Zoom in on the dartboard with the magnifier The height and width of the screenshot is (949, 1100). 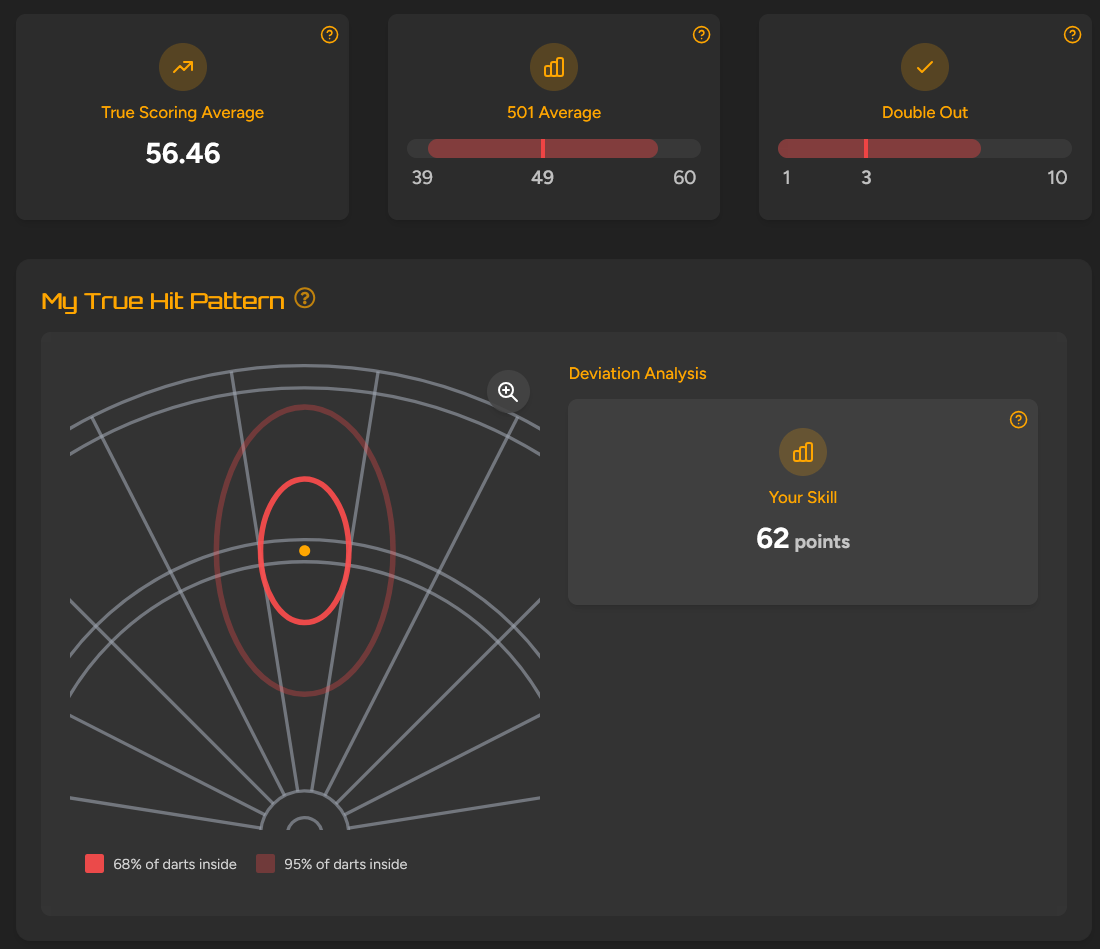coord(508,392)
